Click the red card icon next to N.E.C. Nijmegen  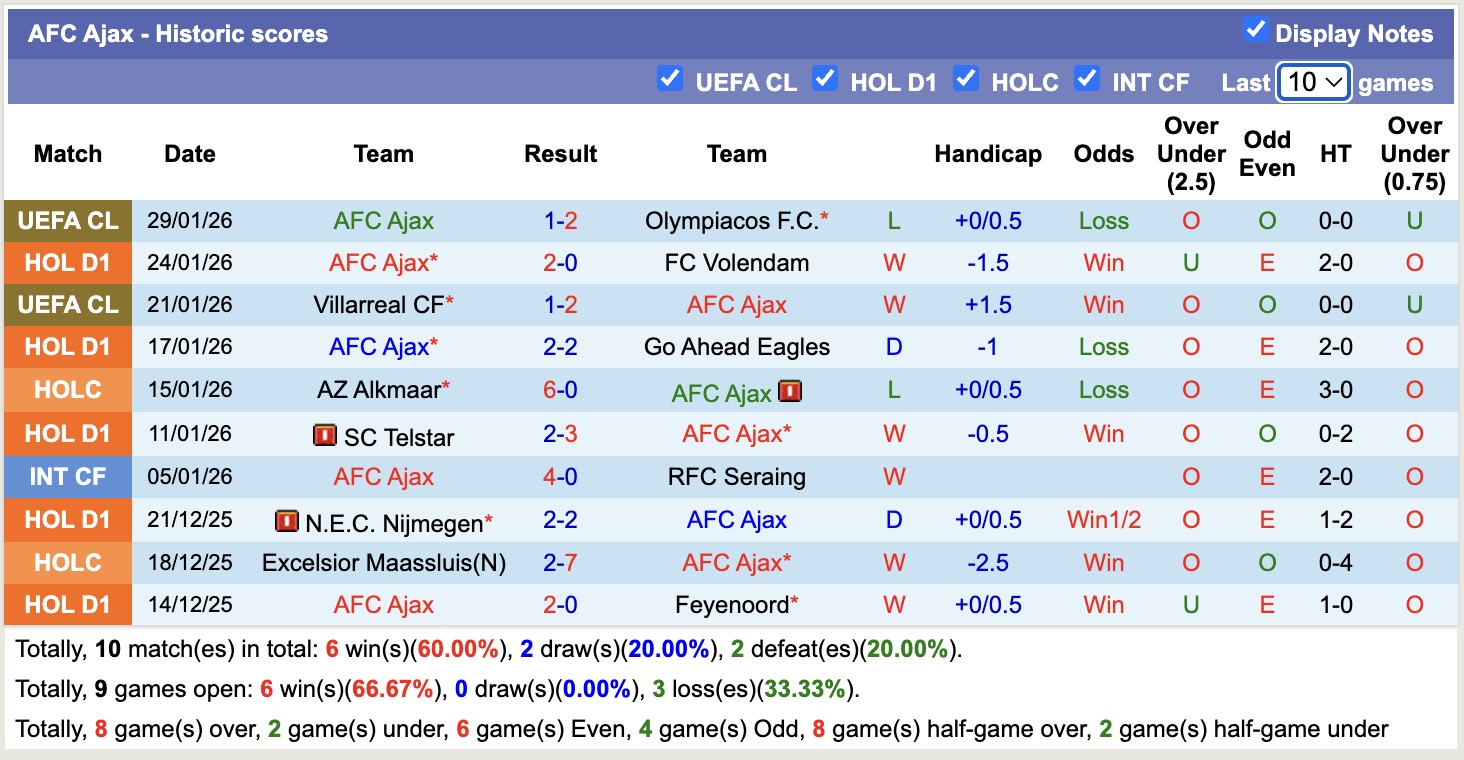point(285,520)
